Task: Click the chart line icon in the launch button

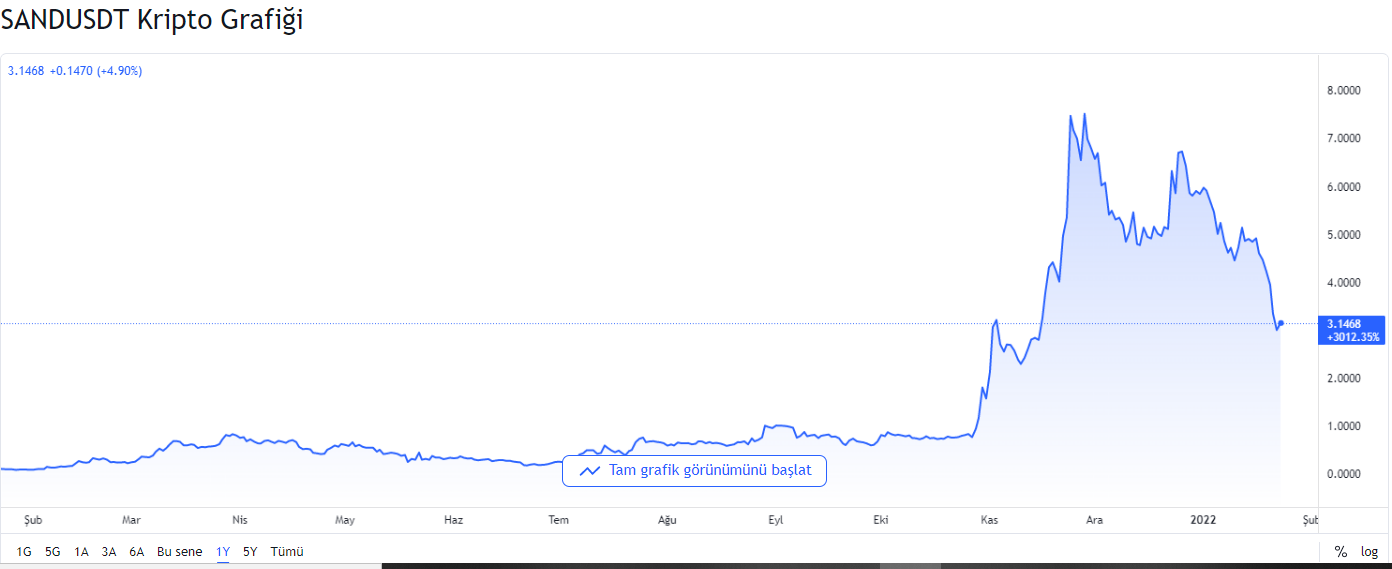Action: 589,471
